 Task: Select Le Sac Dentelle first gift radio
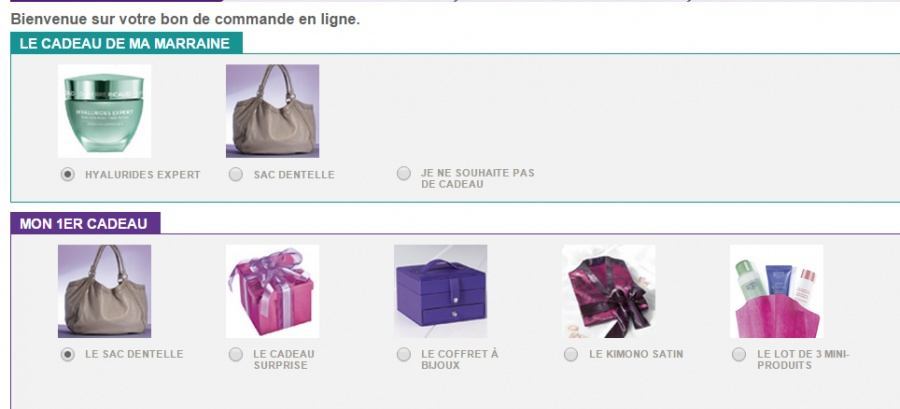68,355
